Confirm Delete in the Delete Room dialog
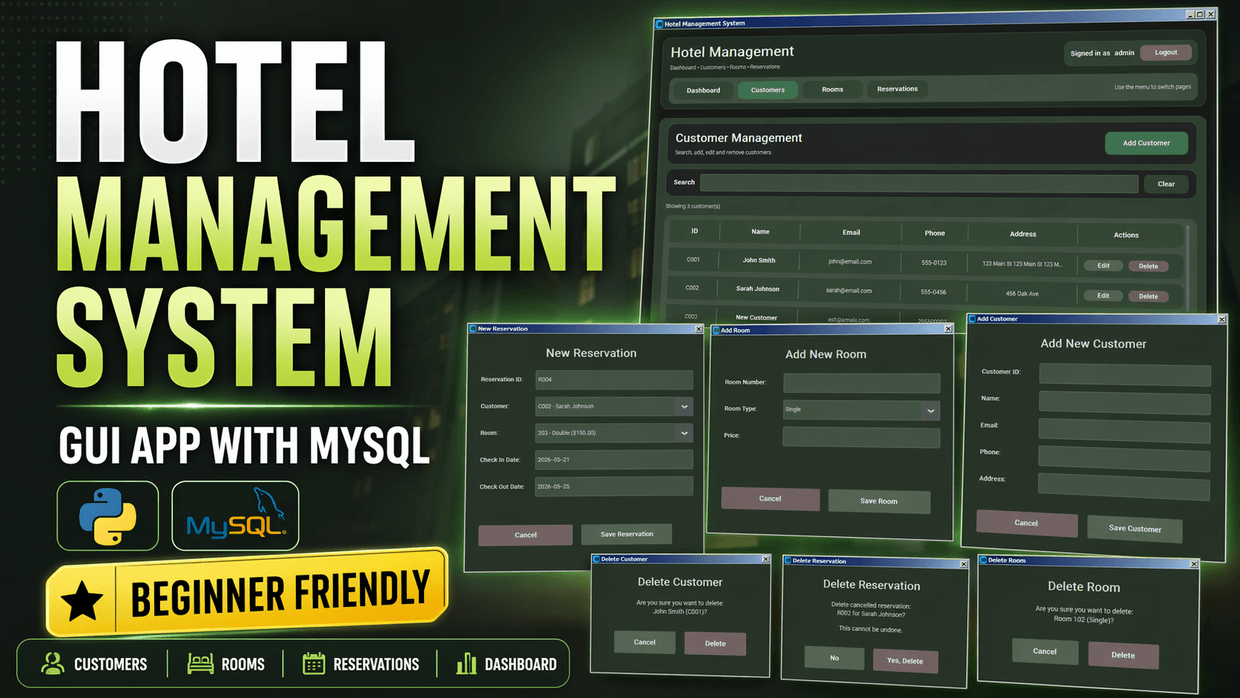The width and height of the screenshot is (1240, 698). click(1123, 655)
